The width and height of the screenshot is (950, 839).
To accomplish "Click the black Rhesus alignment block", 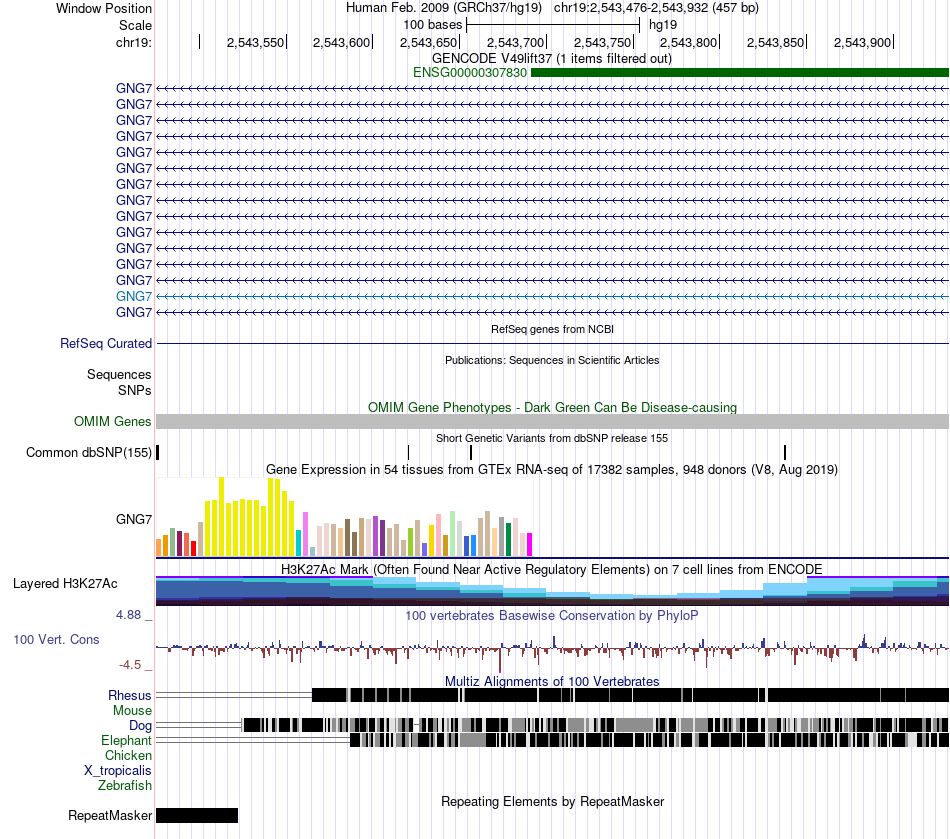I will pos(630,695).
